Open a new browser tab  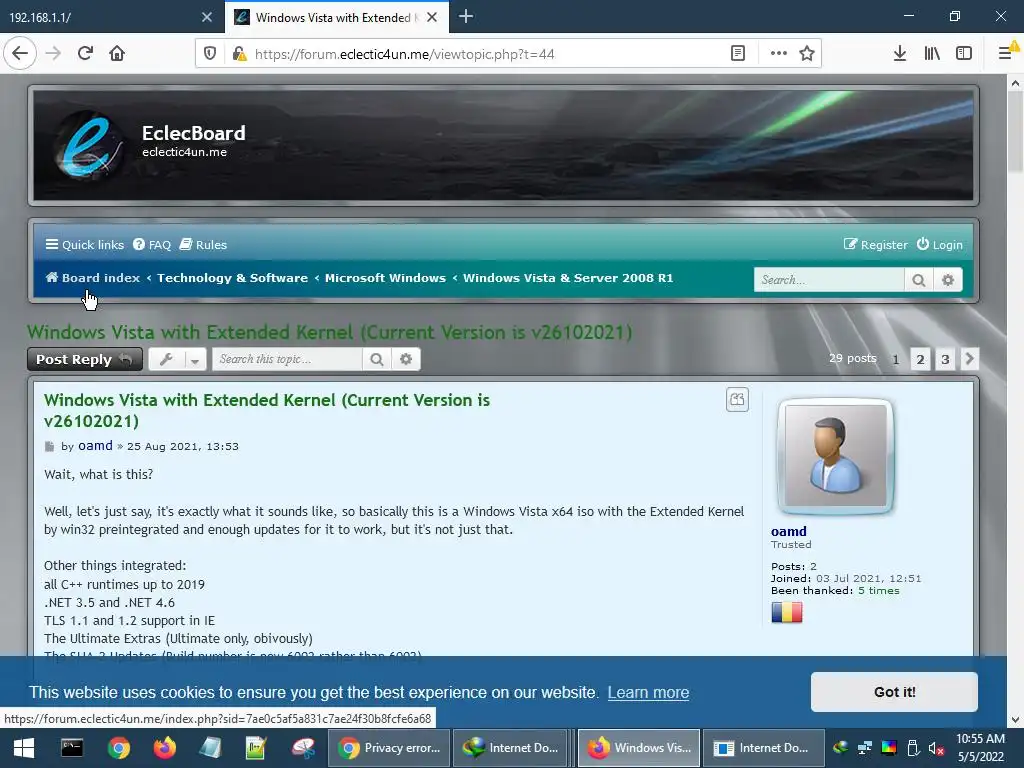pyautogui.click(x=466, y=16)
